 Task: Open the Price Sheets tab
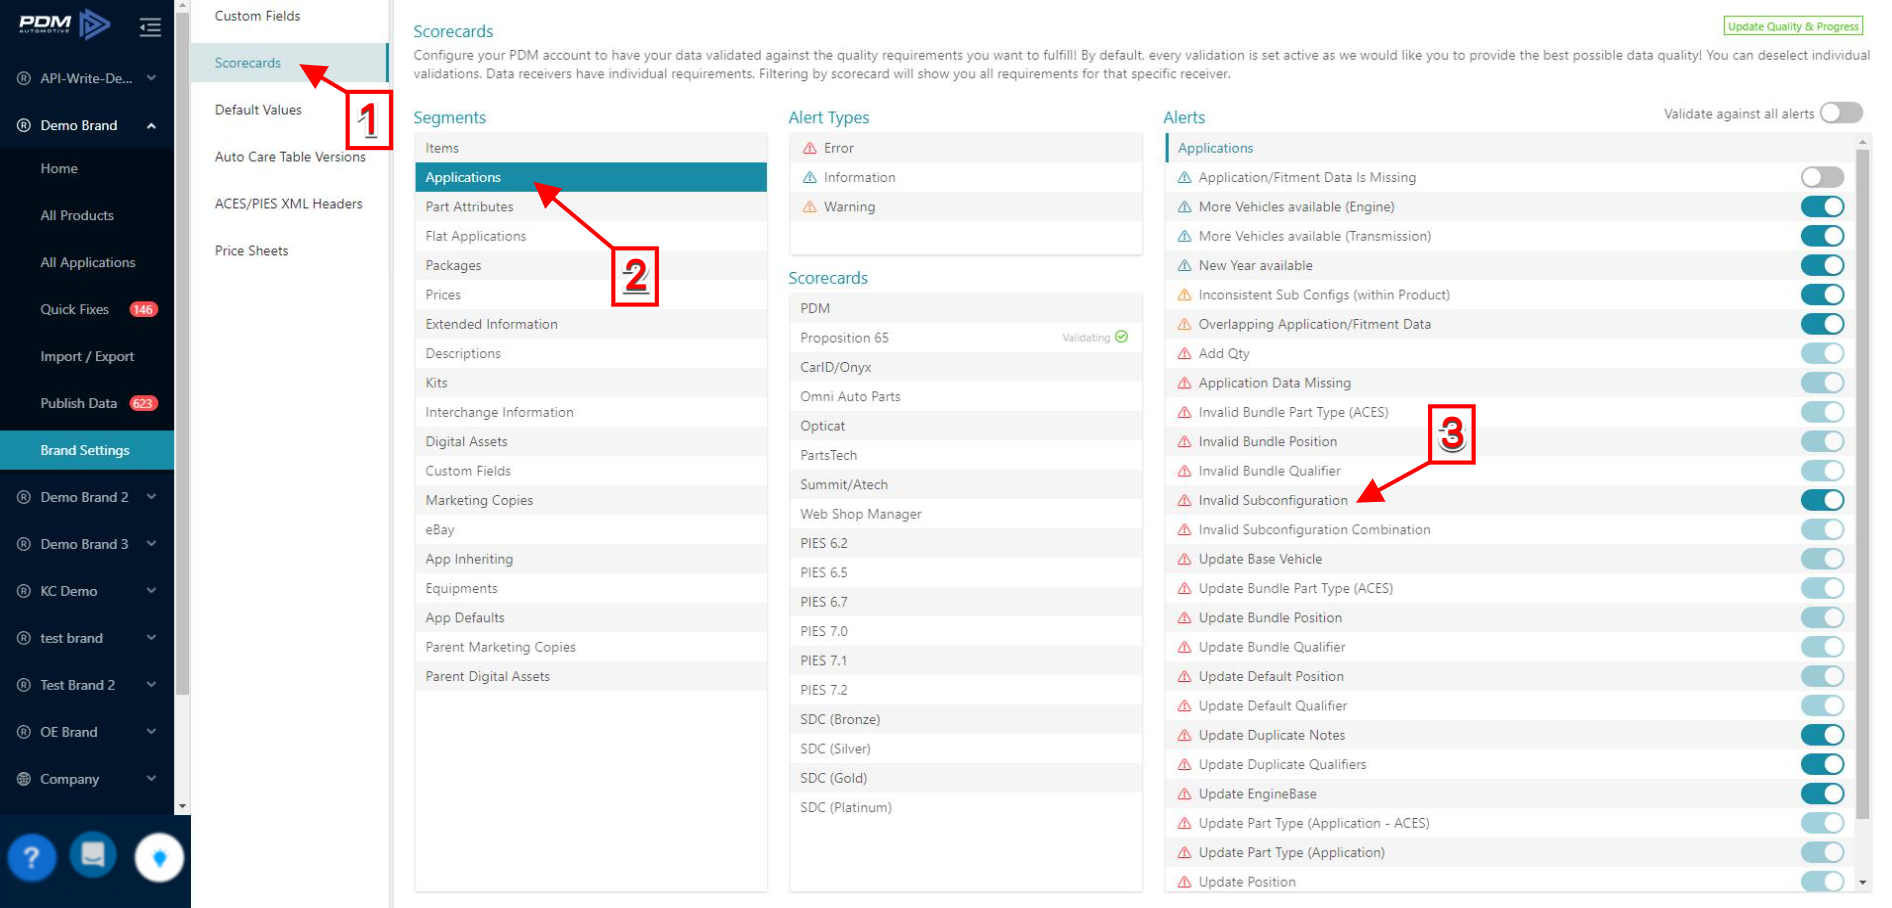click(288, 251)
